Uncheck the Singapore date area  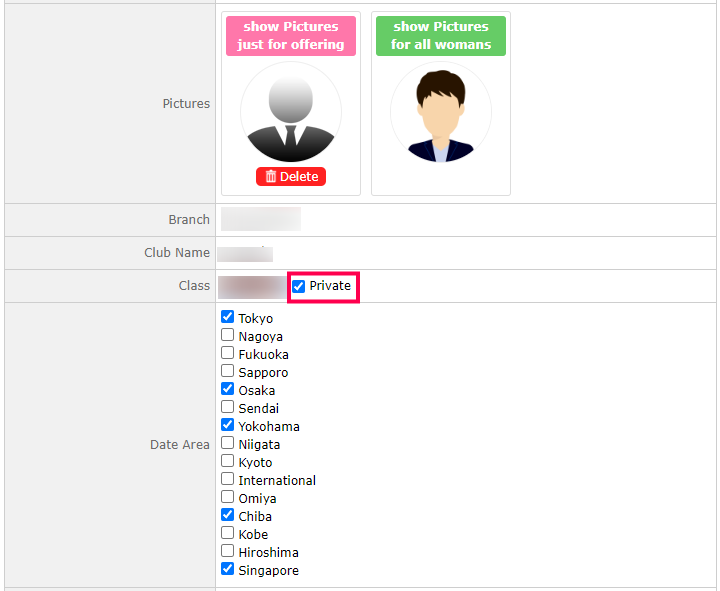228,569
